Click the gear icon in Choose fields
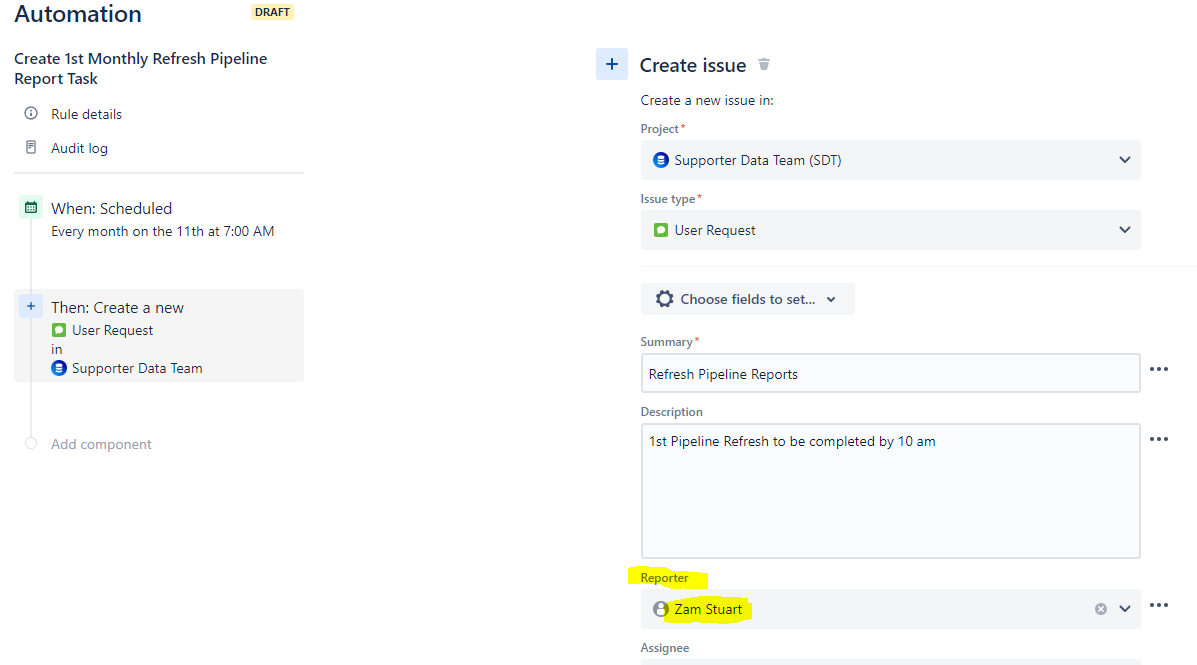 [664, 299]
